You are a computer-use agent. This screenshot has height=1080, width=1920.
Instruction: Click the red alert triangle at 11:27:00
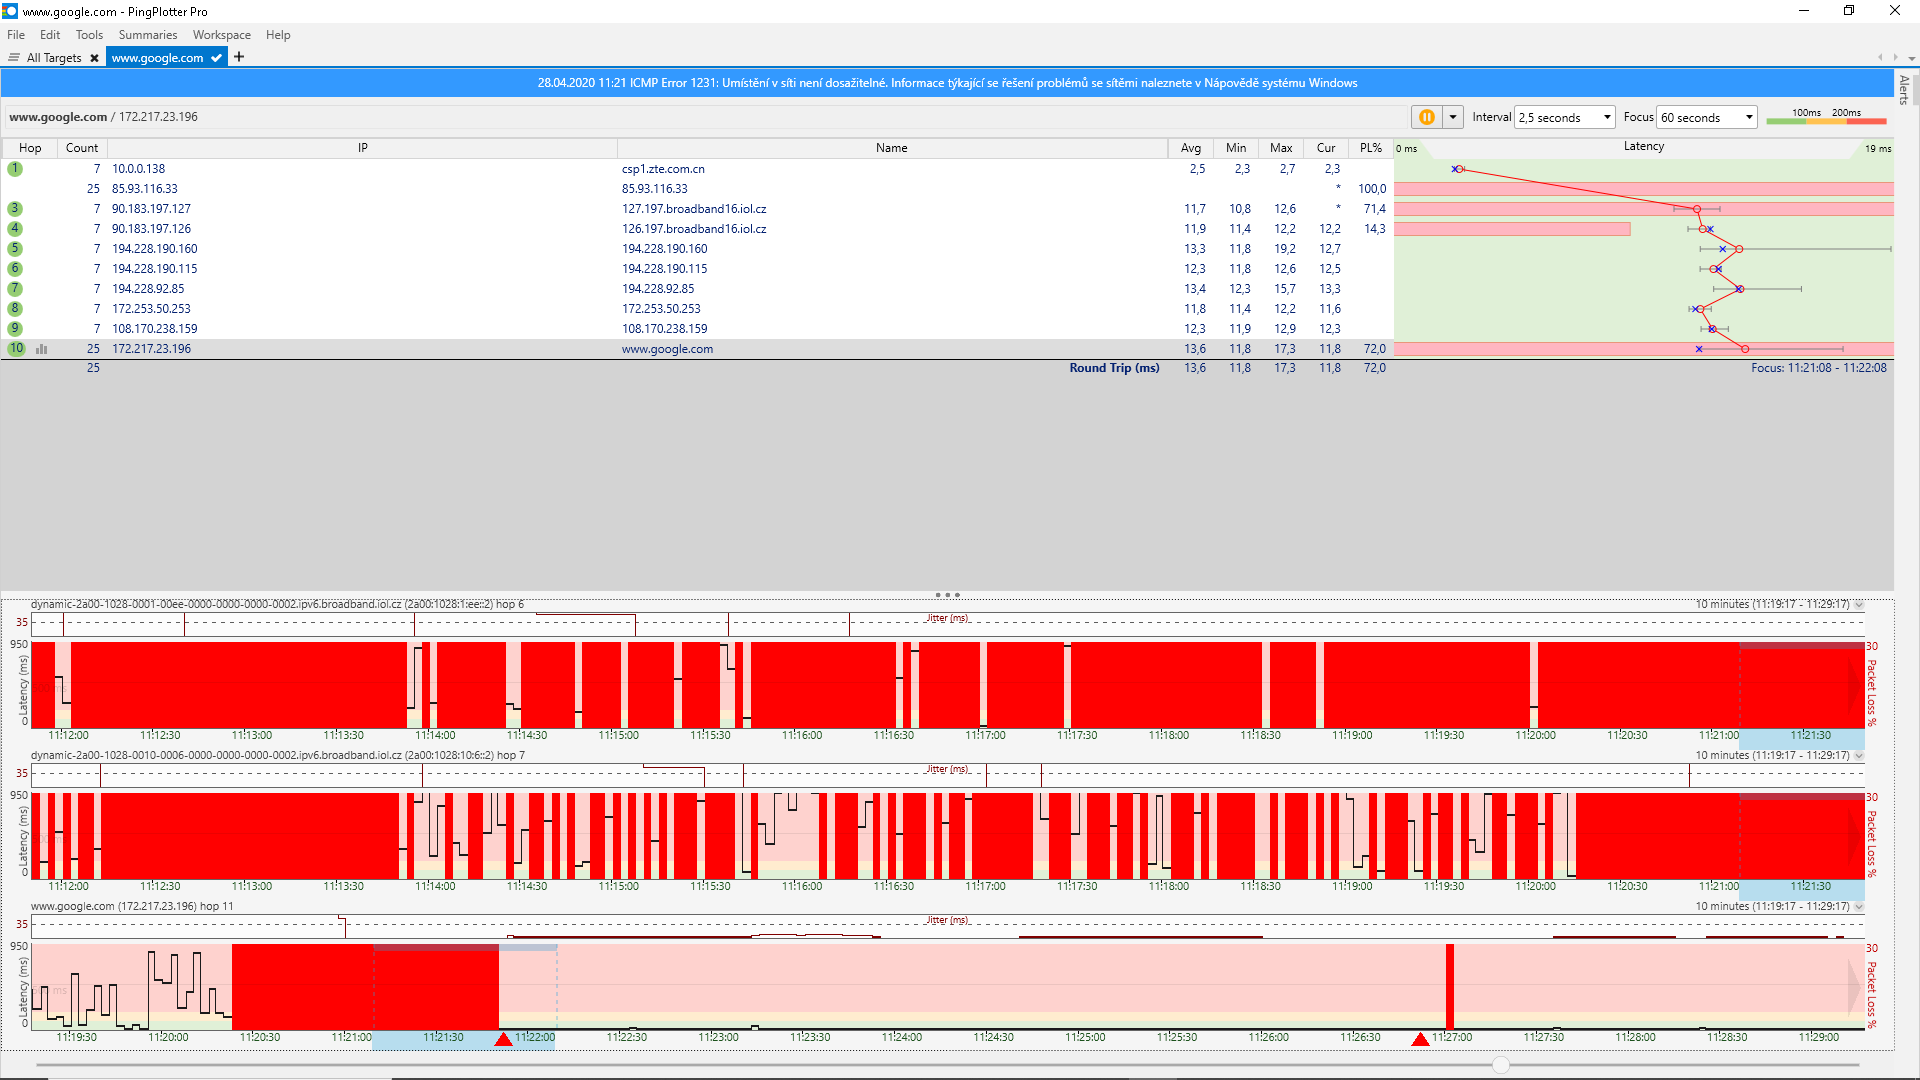click(x=1420, y=1040)
